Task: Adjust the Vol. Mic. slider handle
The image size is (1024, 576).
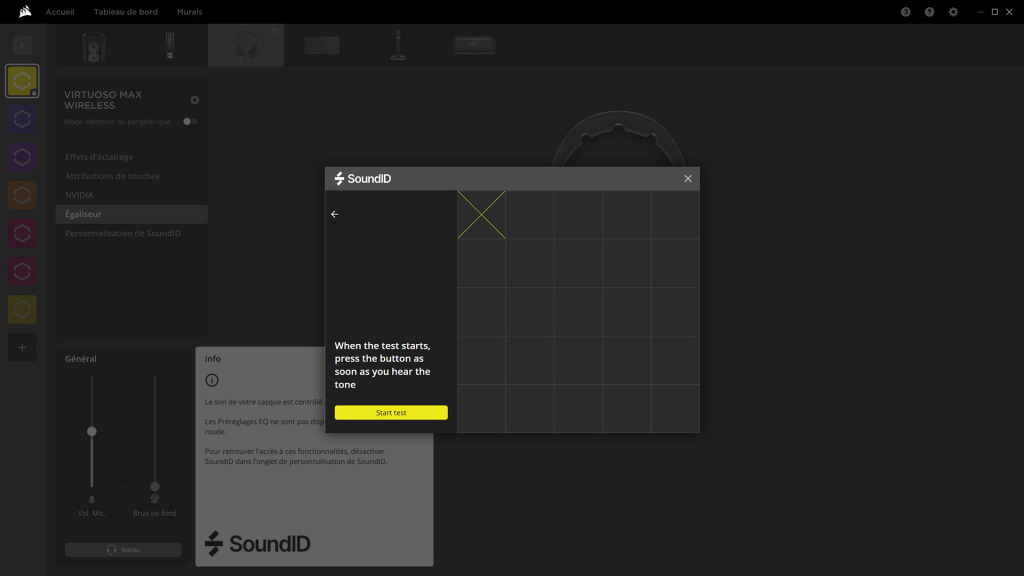Action: [91, 432]
